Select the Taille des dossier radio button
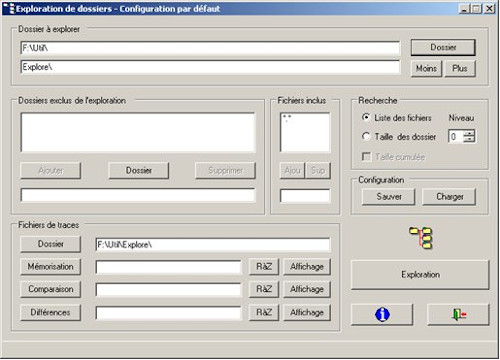The height and width of the screenshot is (360, 500). click(x=366, y=136)
